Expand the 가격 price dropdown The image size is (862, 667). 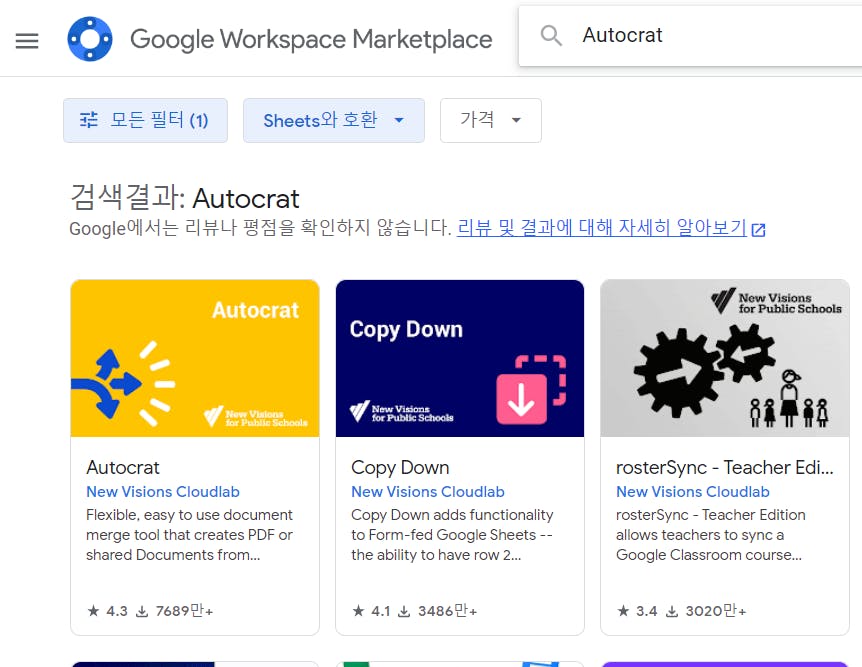coord(490,120)
